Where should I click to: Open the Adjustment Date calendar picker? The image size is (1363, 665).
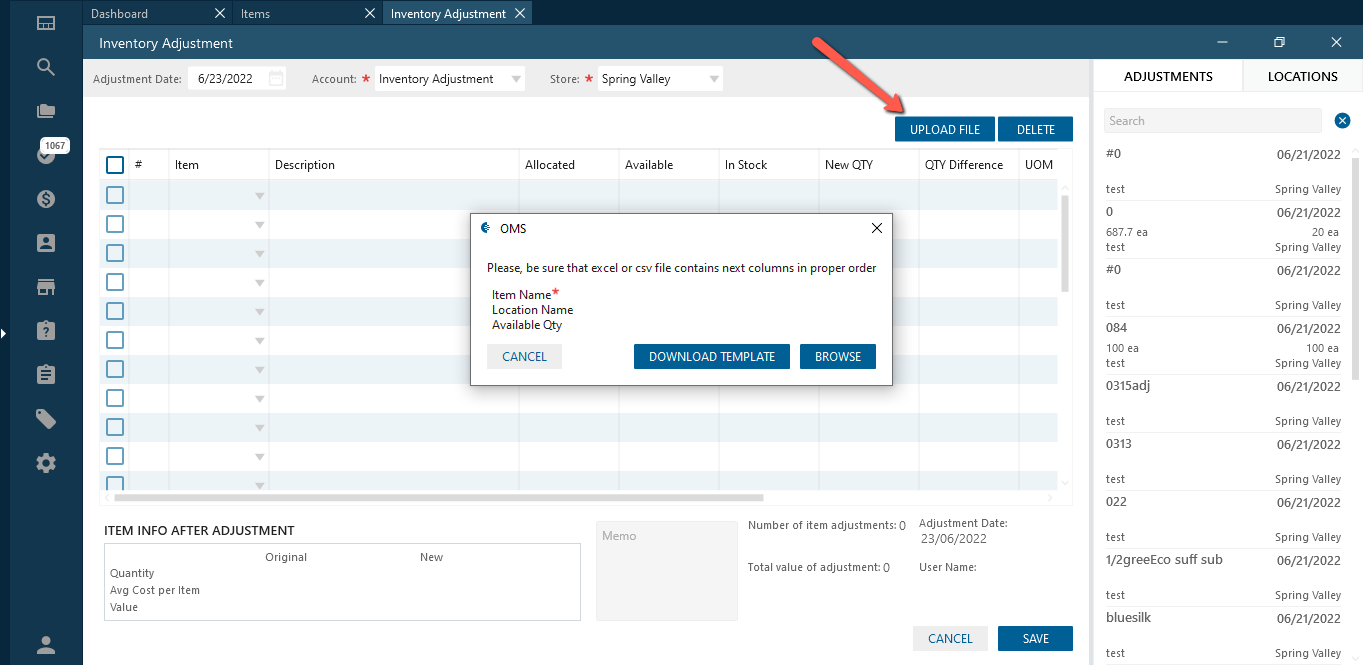(276, 79)
